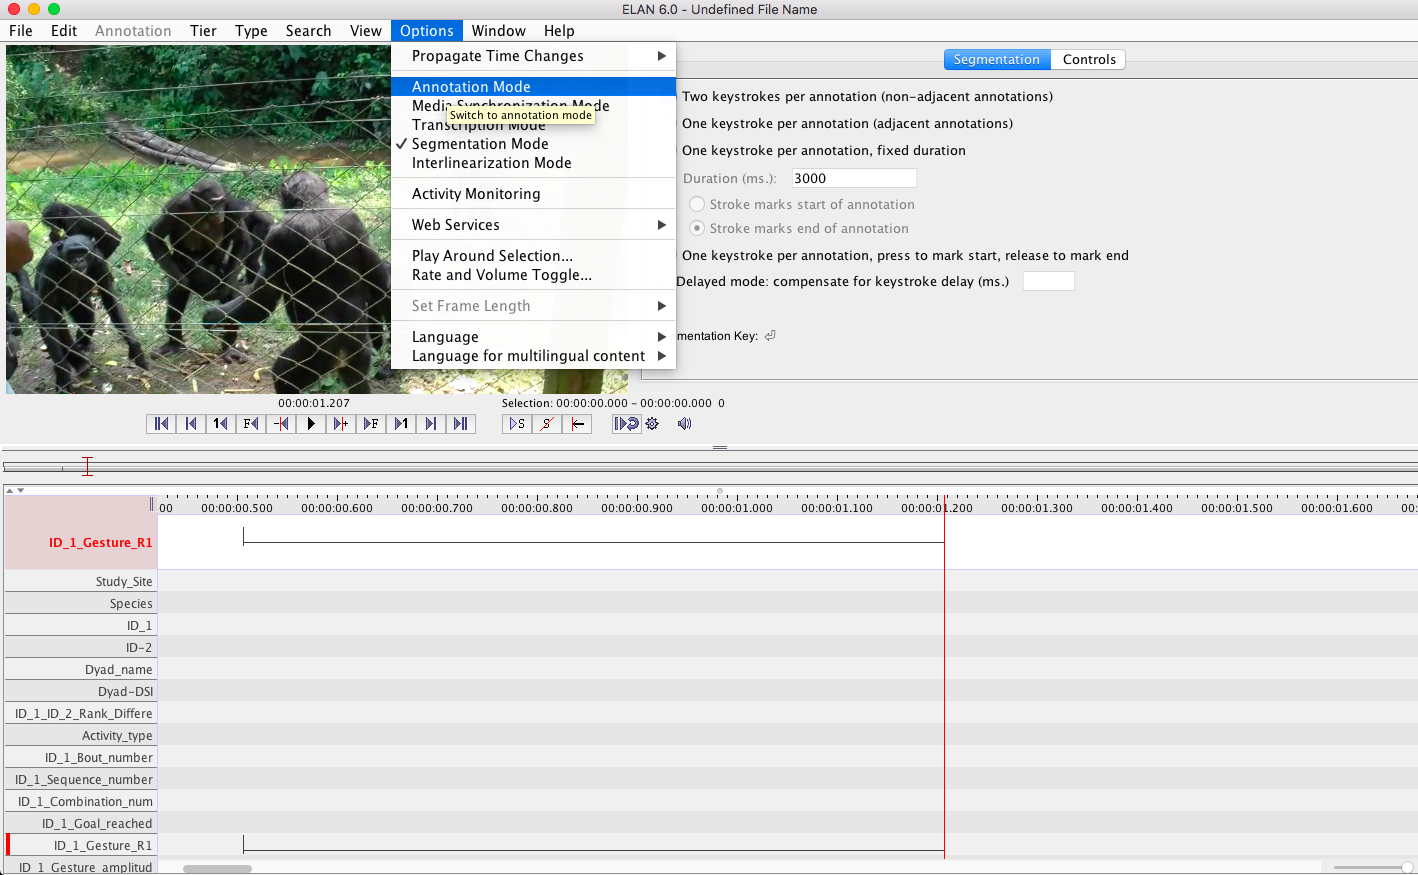Image resolution: width=1418 pixels, height=875 pixels.
Task: Open the View menu
Action: tap(365, 31)
